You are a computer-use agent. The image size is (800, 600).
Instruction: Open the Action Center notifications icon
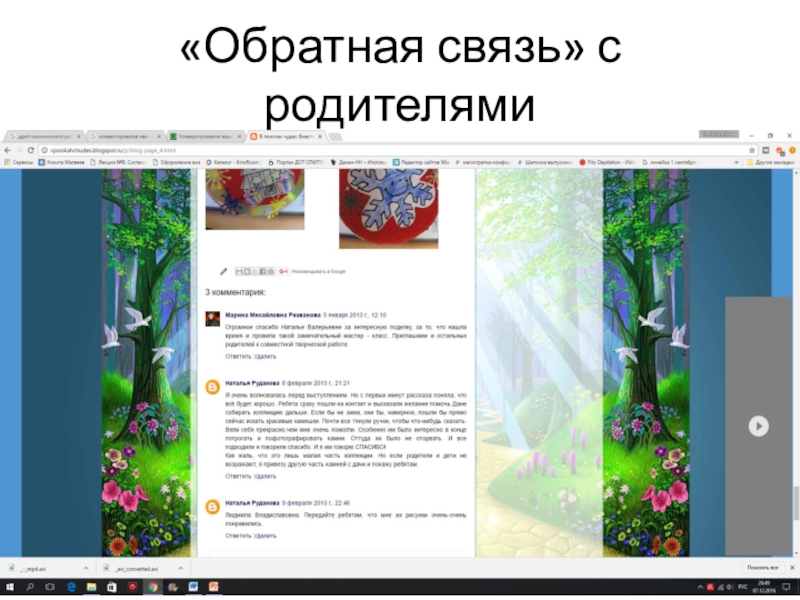coord(787,587)
